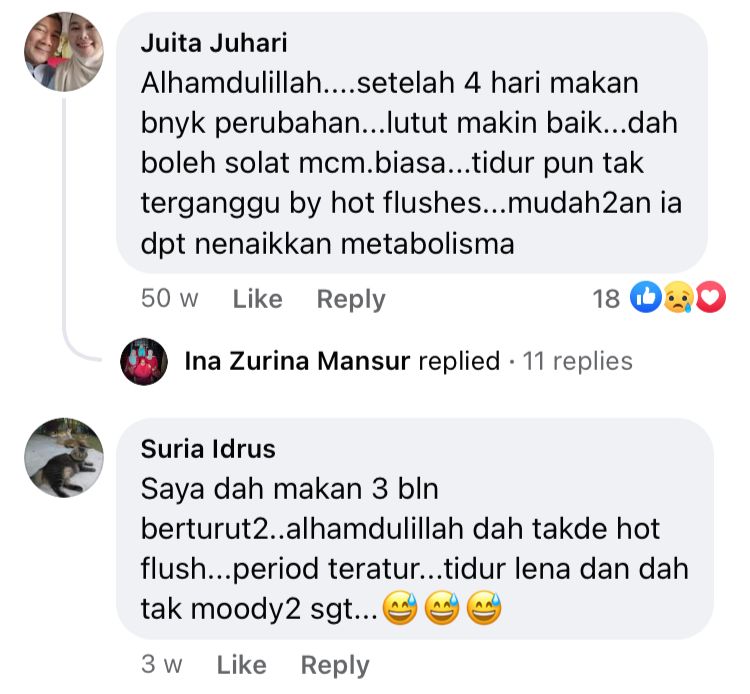Click the first sweat-smile emoji in comment
This screenshot has height=694, width=750.
click(x=400, y=608)
